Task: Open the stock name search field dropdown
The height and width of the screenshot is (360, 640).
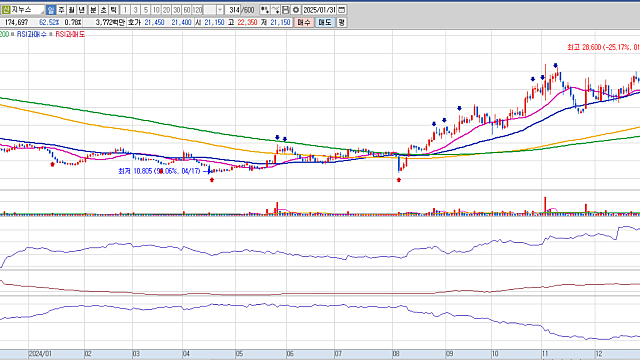Action: [x=42, y=12]
